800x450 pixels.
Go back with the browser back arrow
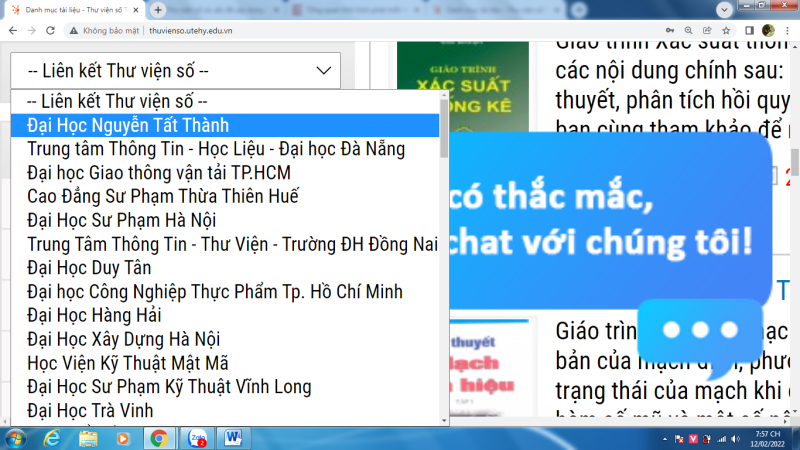(x=13, y=31)
